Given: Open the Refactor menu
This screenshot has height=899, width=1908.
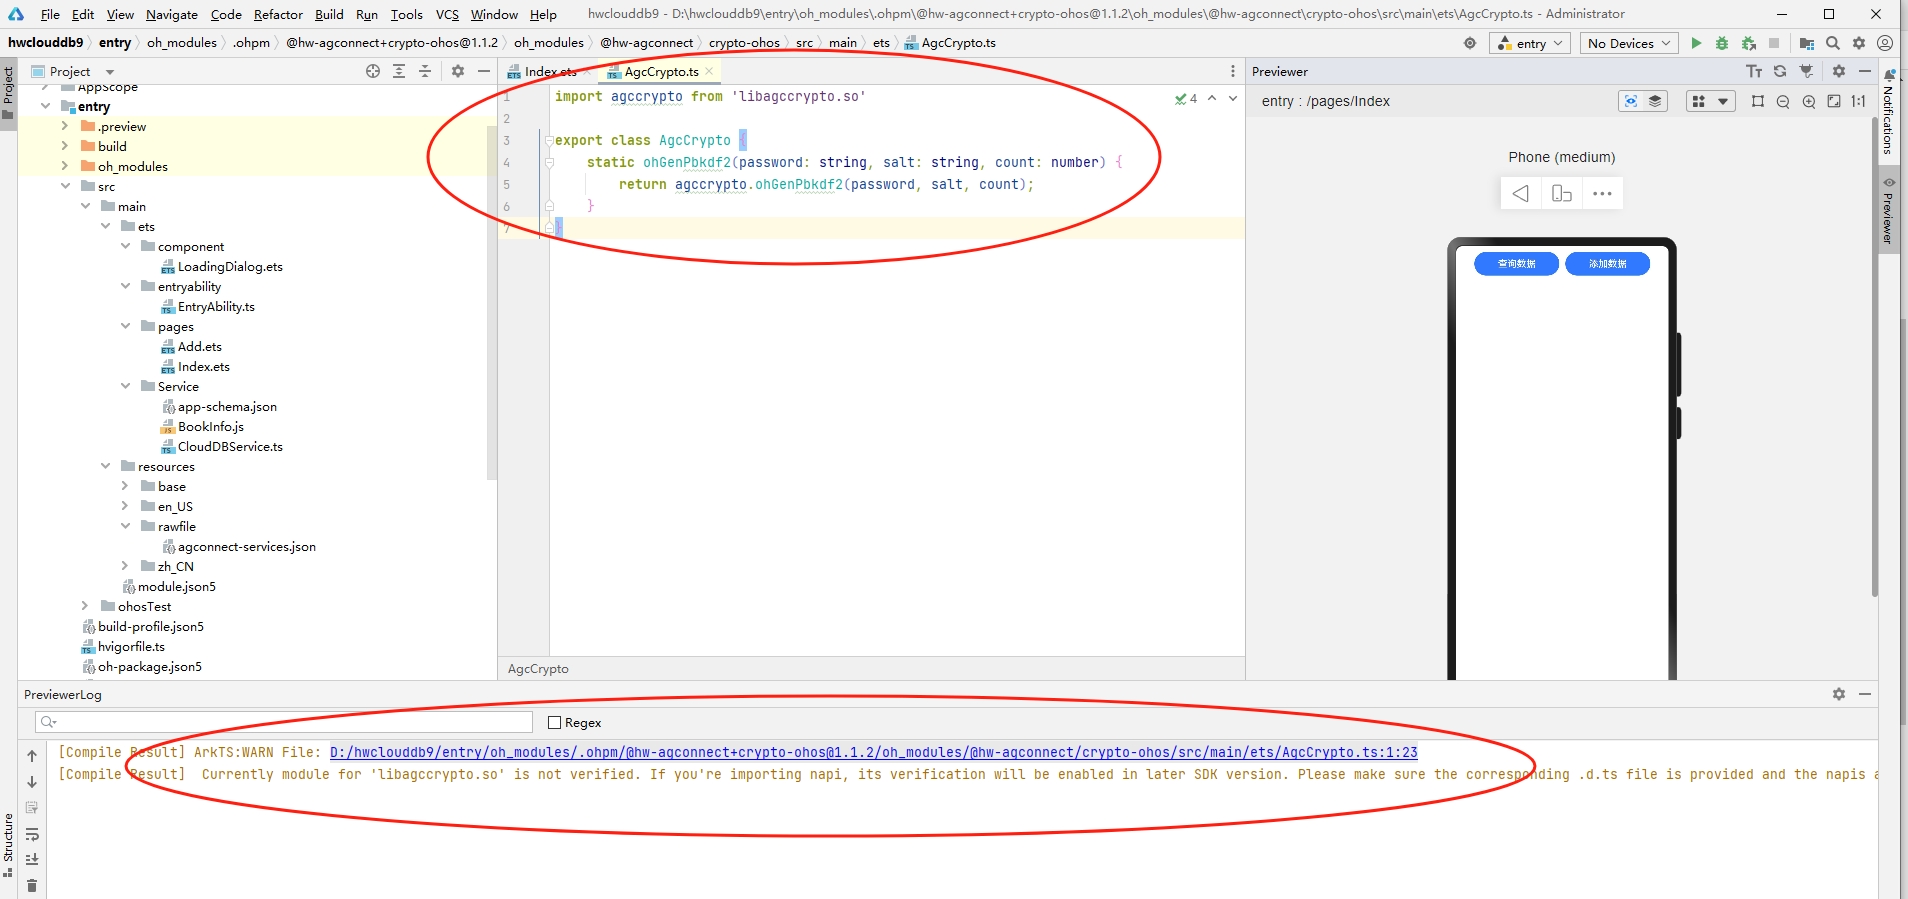Looking at the screenshot, I should tap(278, 14).
